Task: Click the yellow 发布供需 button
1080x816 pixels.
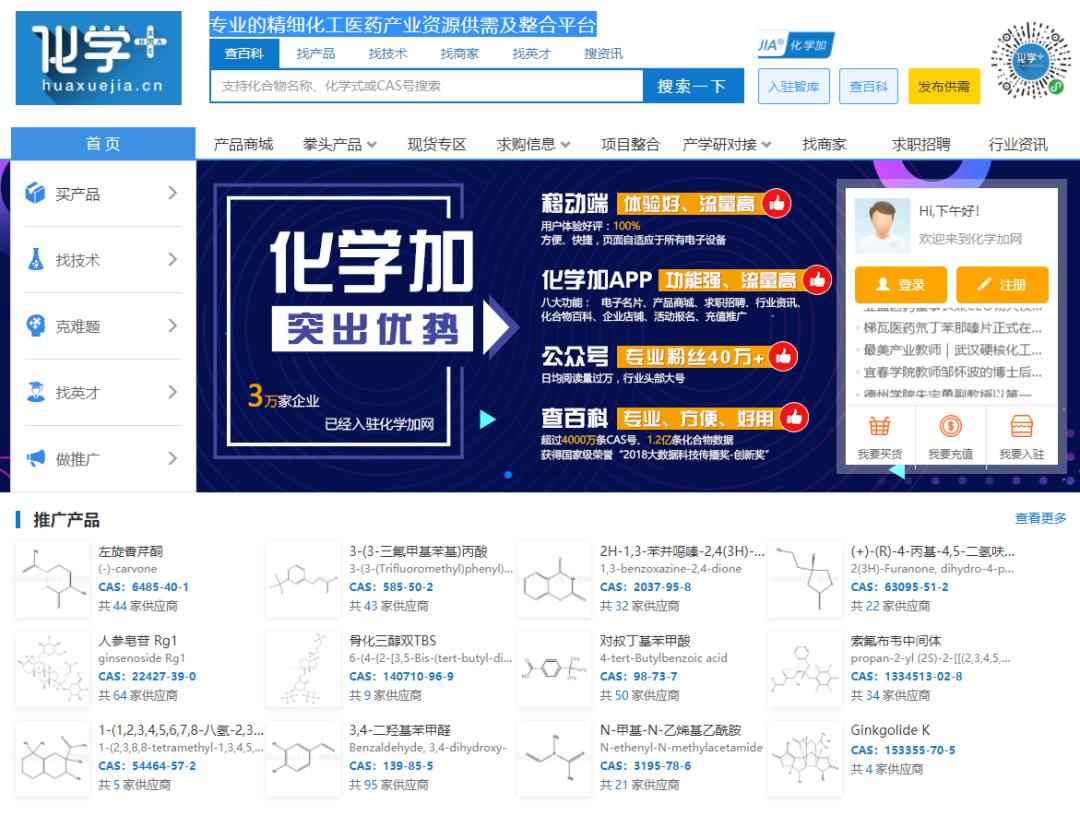Action: (944, 87)
